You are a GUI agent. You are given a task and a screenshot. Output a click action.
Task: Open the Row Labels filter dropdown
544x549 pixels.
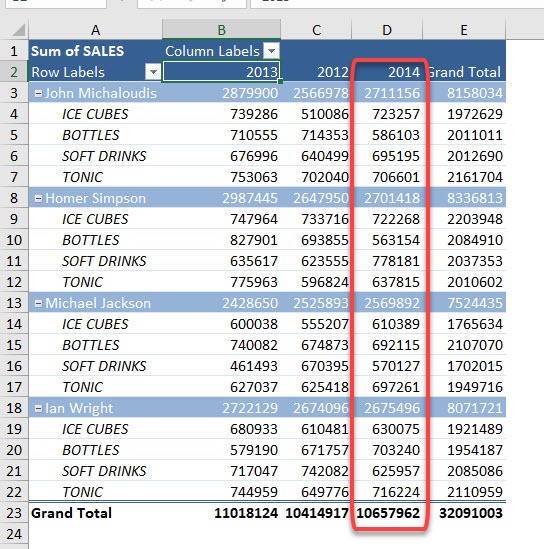153,72
